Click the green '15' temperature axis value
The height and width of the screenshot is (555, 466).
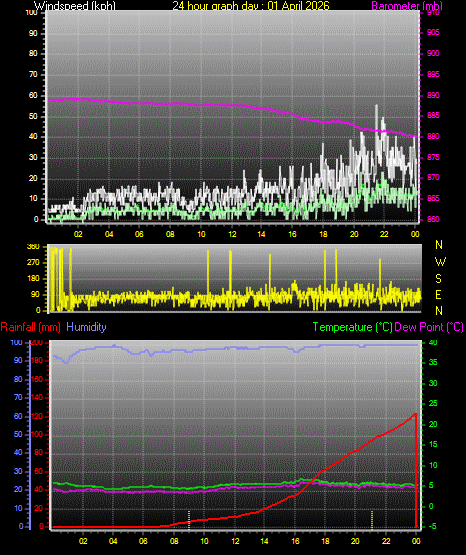pyautogui.click(x=433, y=445)
